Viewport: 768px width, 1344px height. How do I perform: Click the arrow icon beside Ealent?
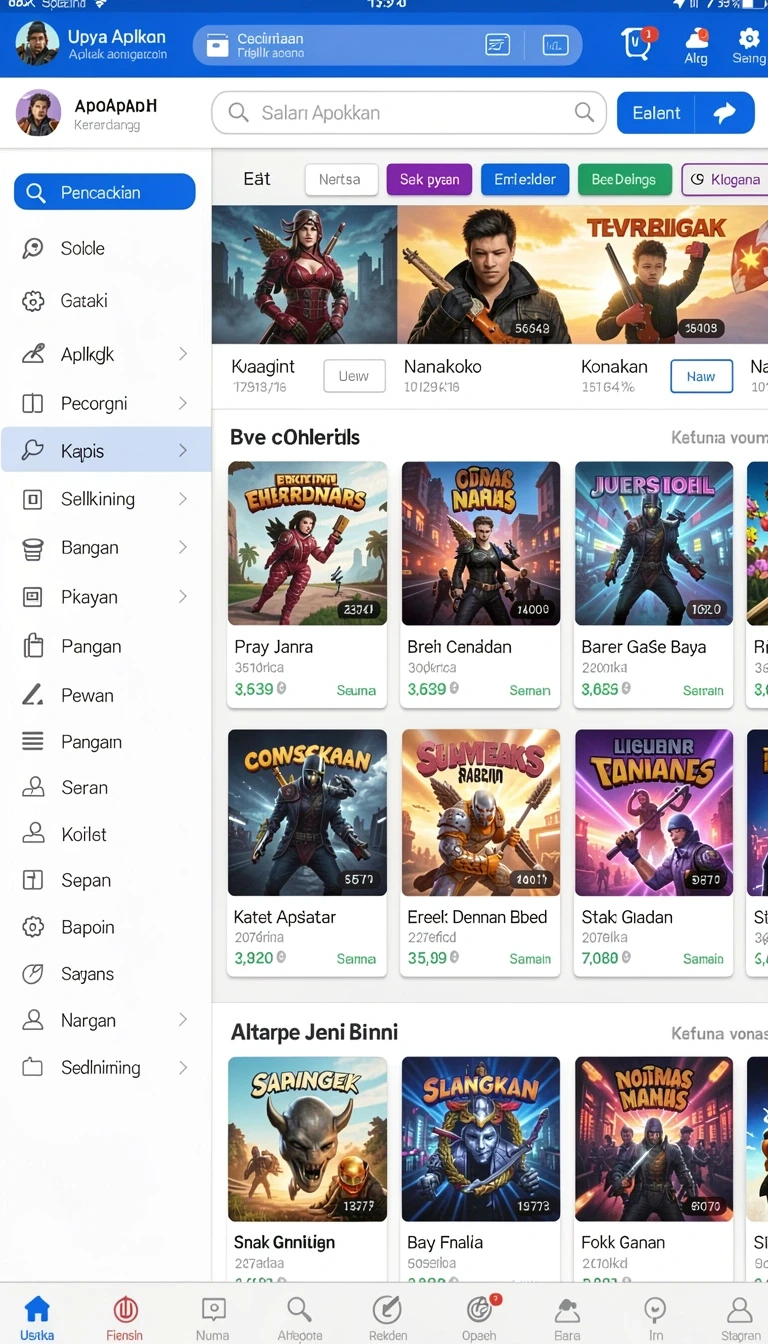pyautogui.click(x=725, y=113)
